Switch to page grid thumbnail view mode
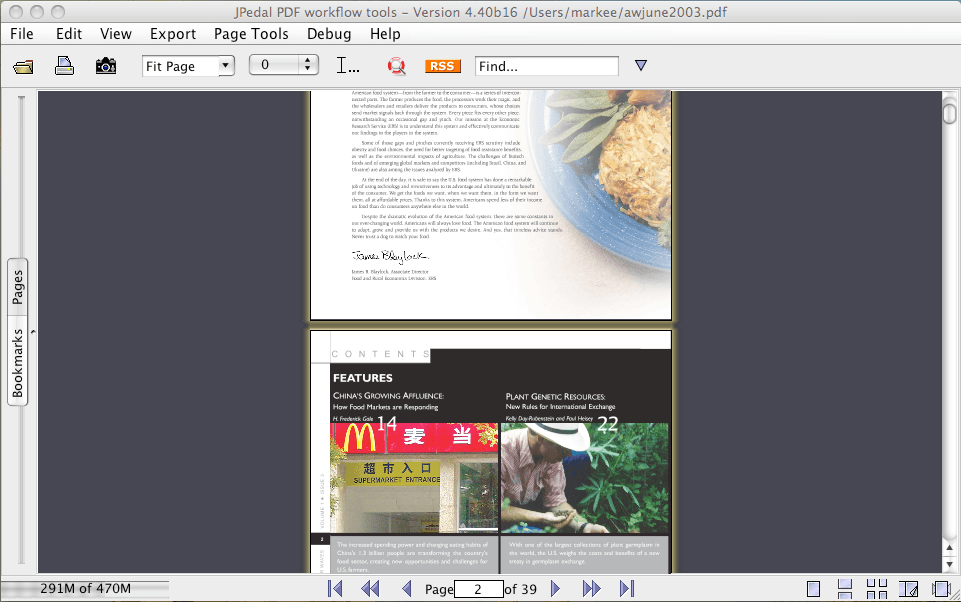This screenshot has width=961, height=602. click(877, 589)
